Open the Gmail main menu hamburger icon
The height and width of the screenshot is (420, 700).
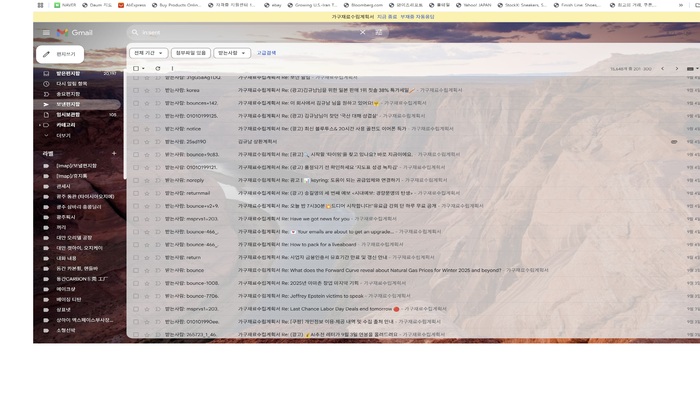[x=46, y=32]
